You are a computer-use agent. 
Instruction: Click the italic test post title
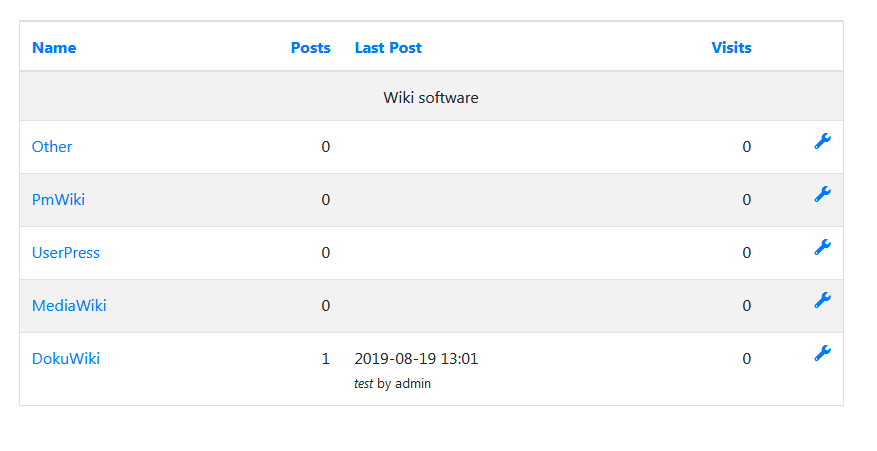pyautogui.click(x=364, y=384)
